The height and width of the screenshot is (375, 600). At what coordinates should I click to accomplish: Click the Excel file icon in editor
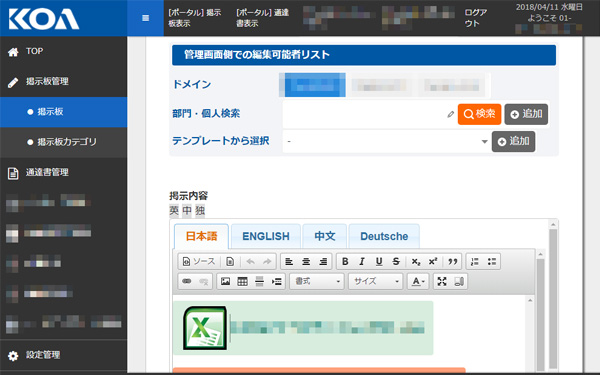click(205, 328)
